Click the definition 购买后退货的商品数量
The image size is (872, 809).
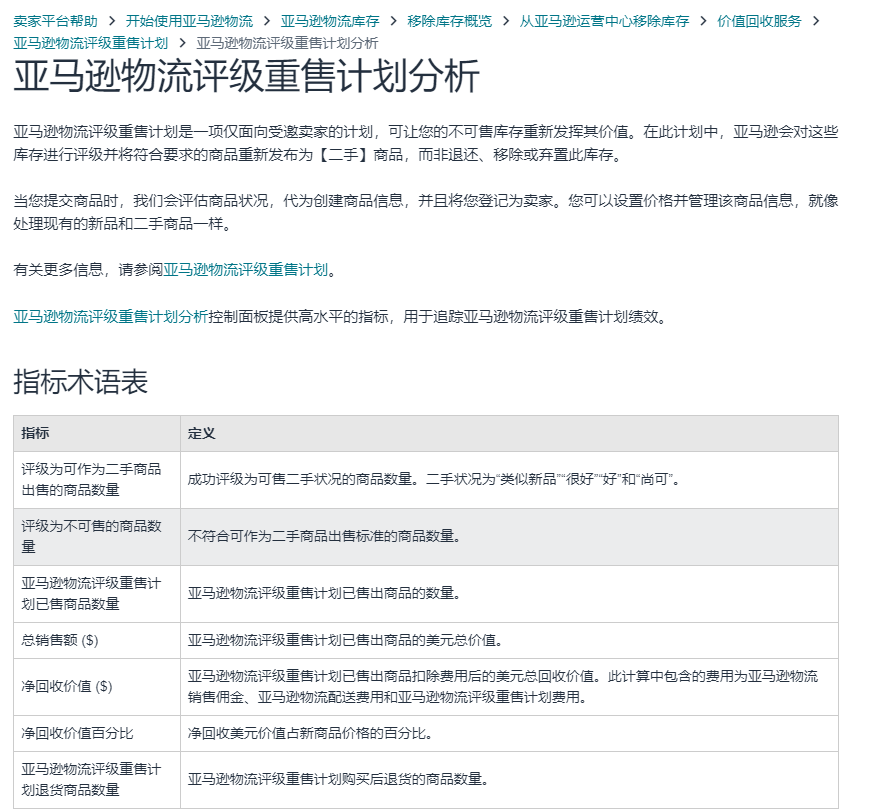(509, 780)
